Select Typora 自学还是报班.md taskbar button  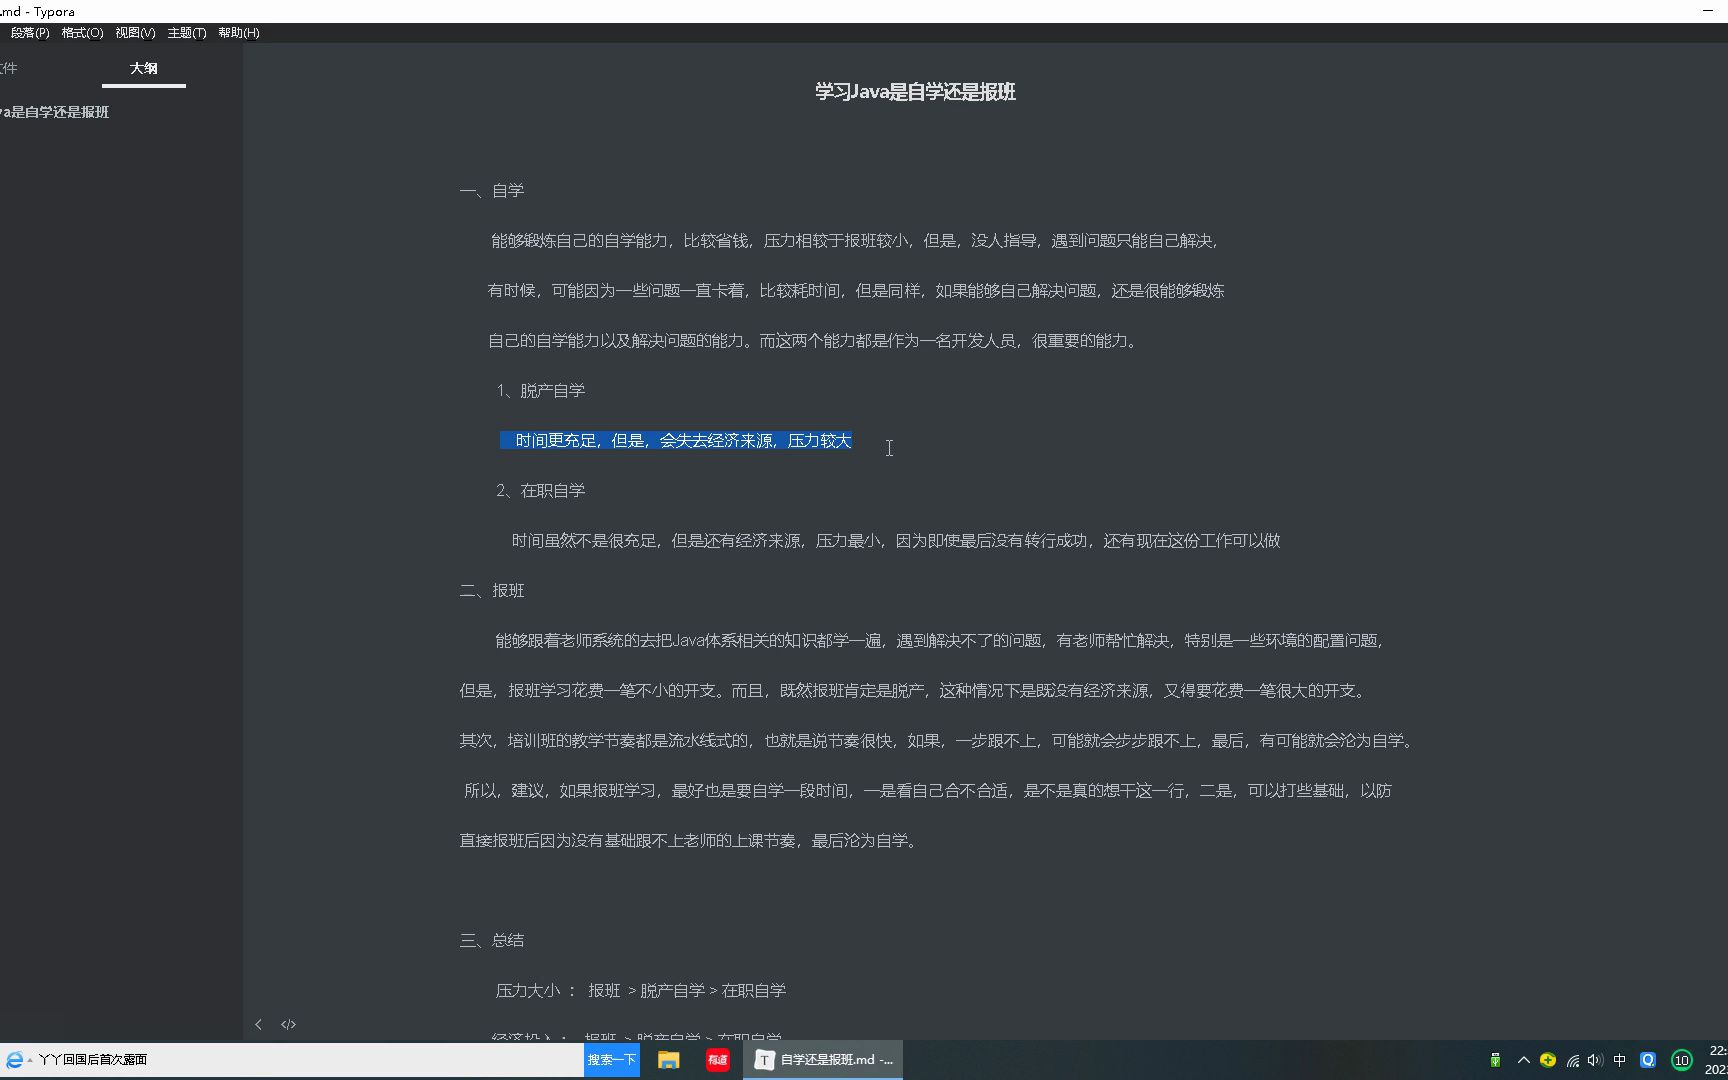[823, 1060]
